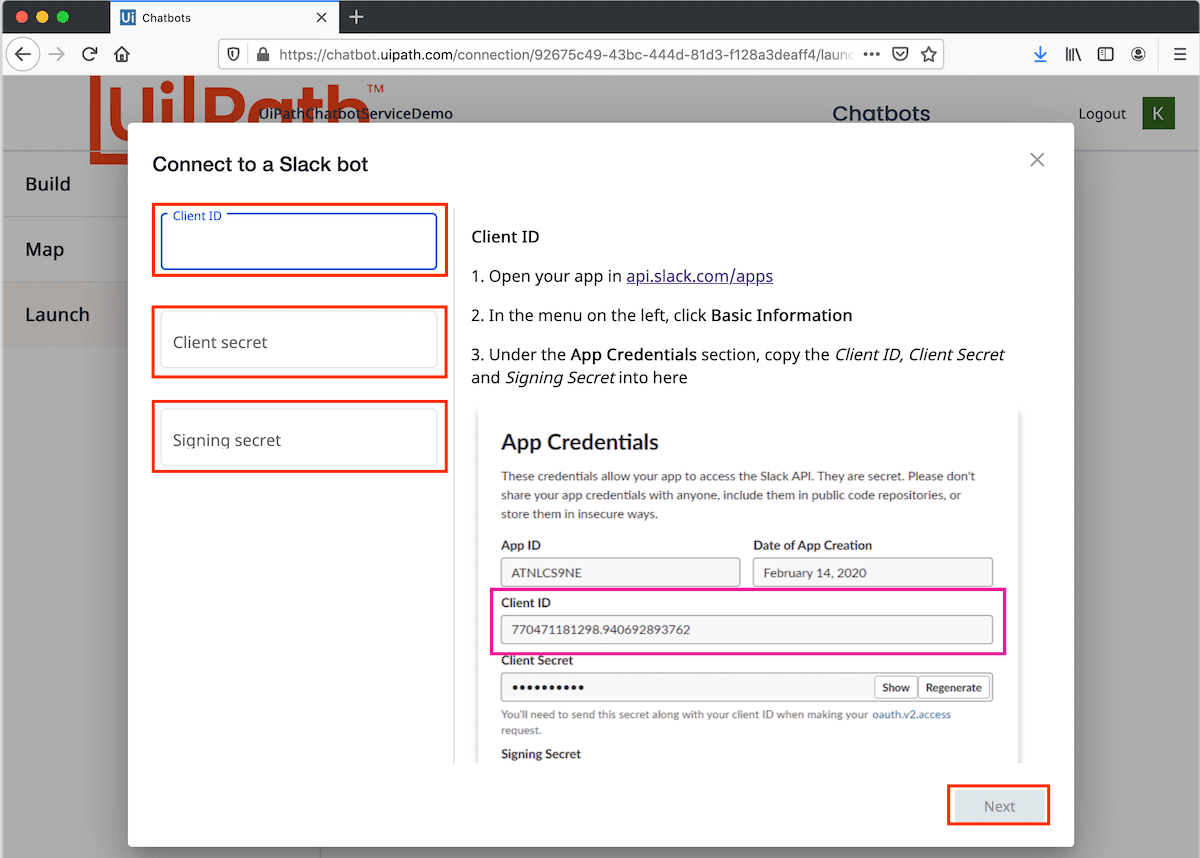Toggle the browser sidebar view

click(1106, 54)
